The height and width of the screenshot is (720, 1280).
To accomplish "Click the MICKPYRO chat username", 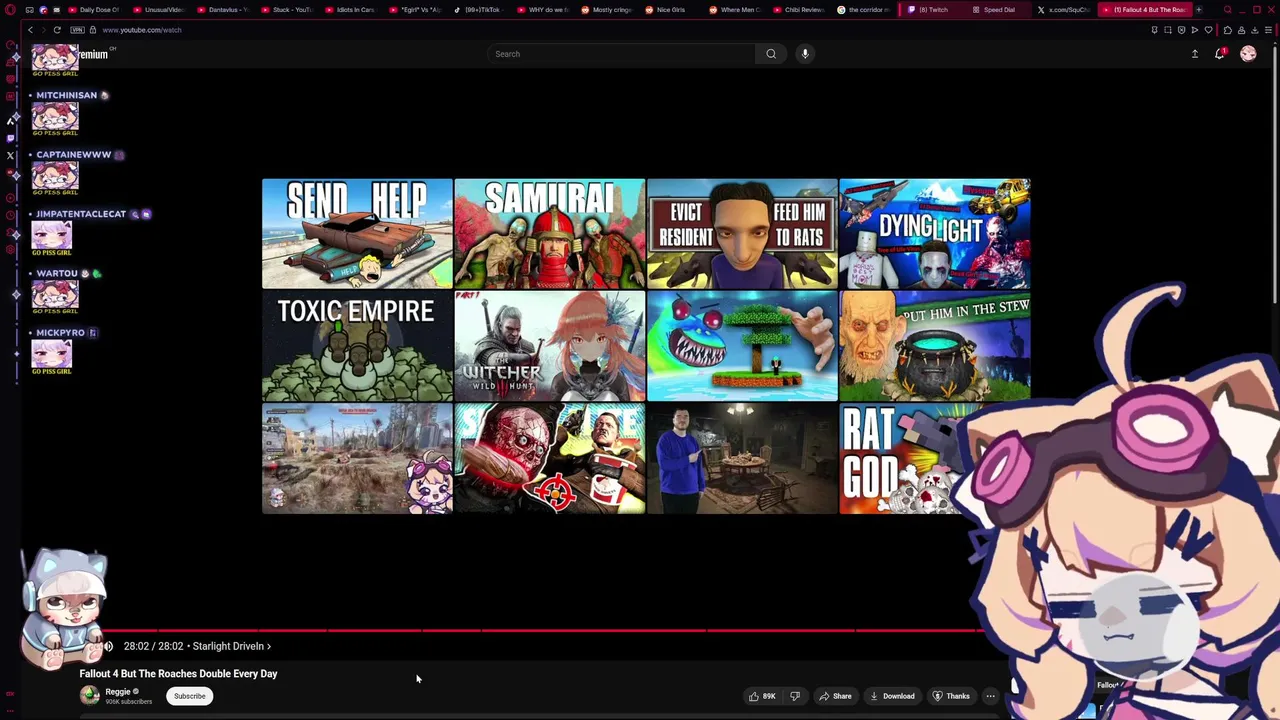I will click(x=60, y=333).
